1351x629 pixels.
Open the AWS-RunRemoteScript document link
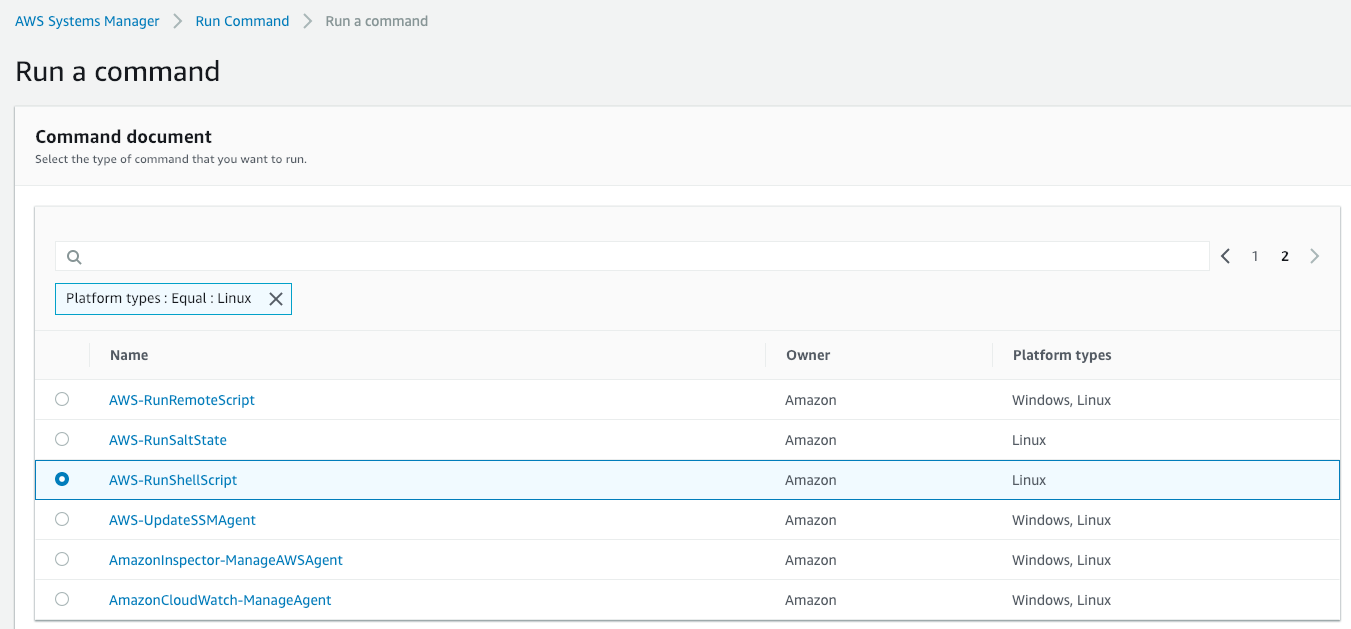point(182,400)
